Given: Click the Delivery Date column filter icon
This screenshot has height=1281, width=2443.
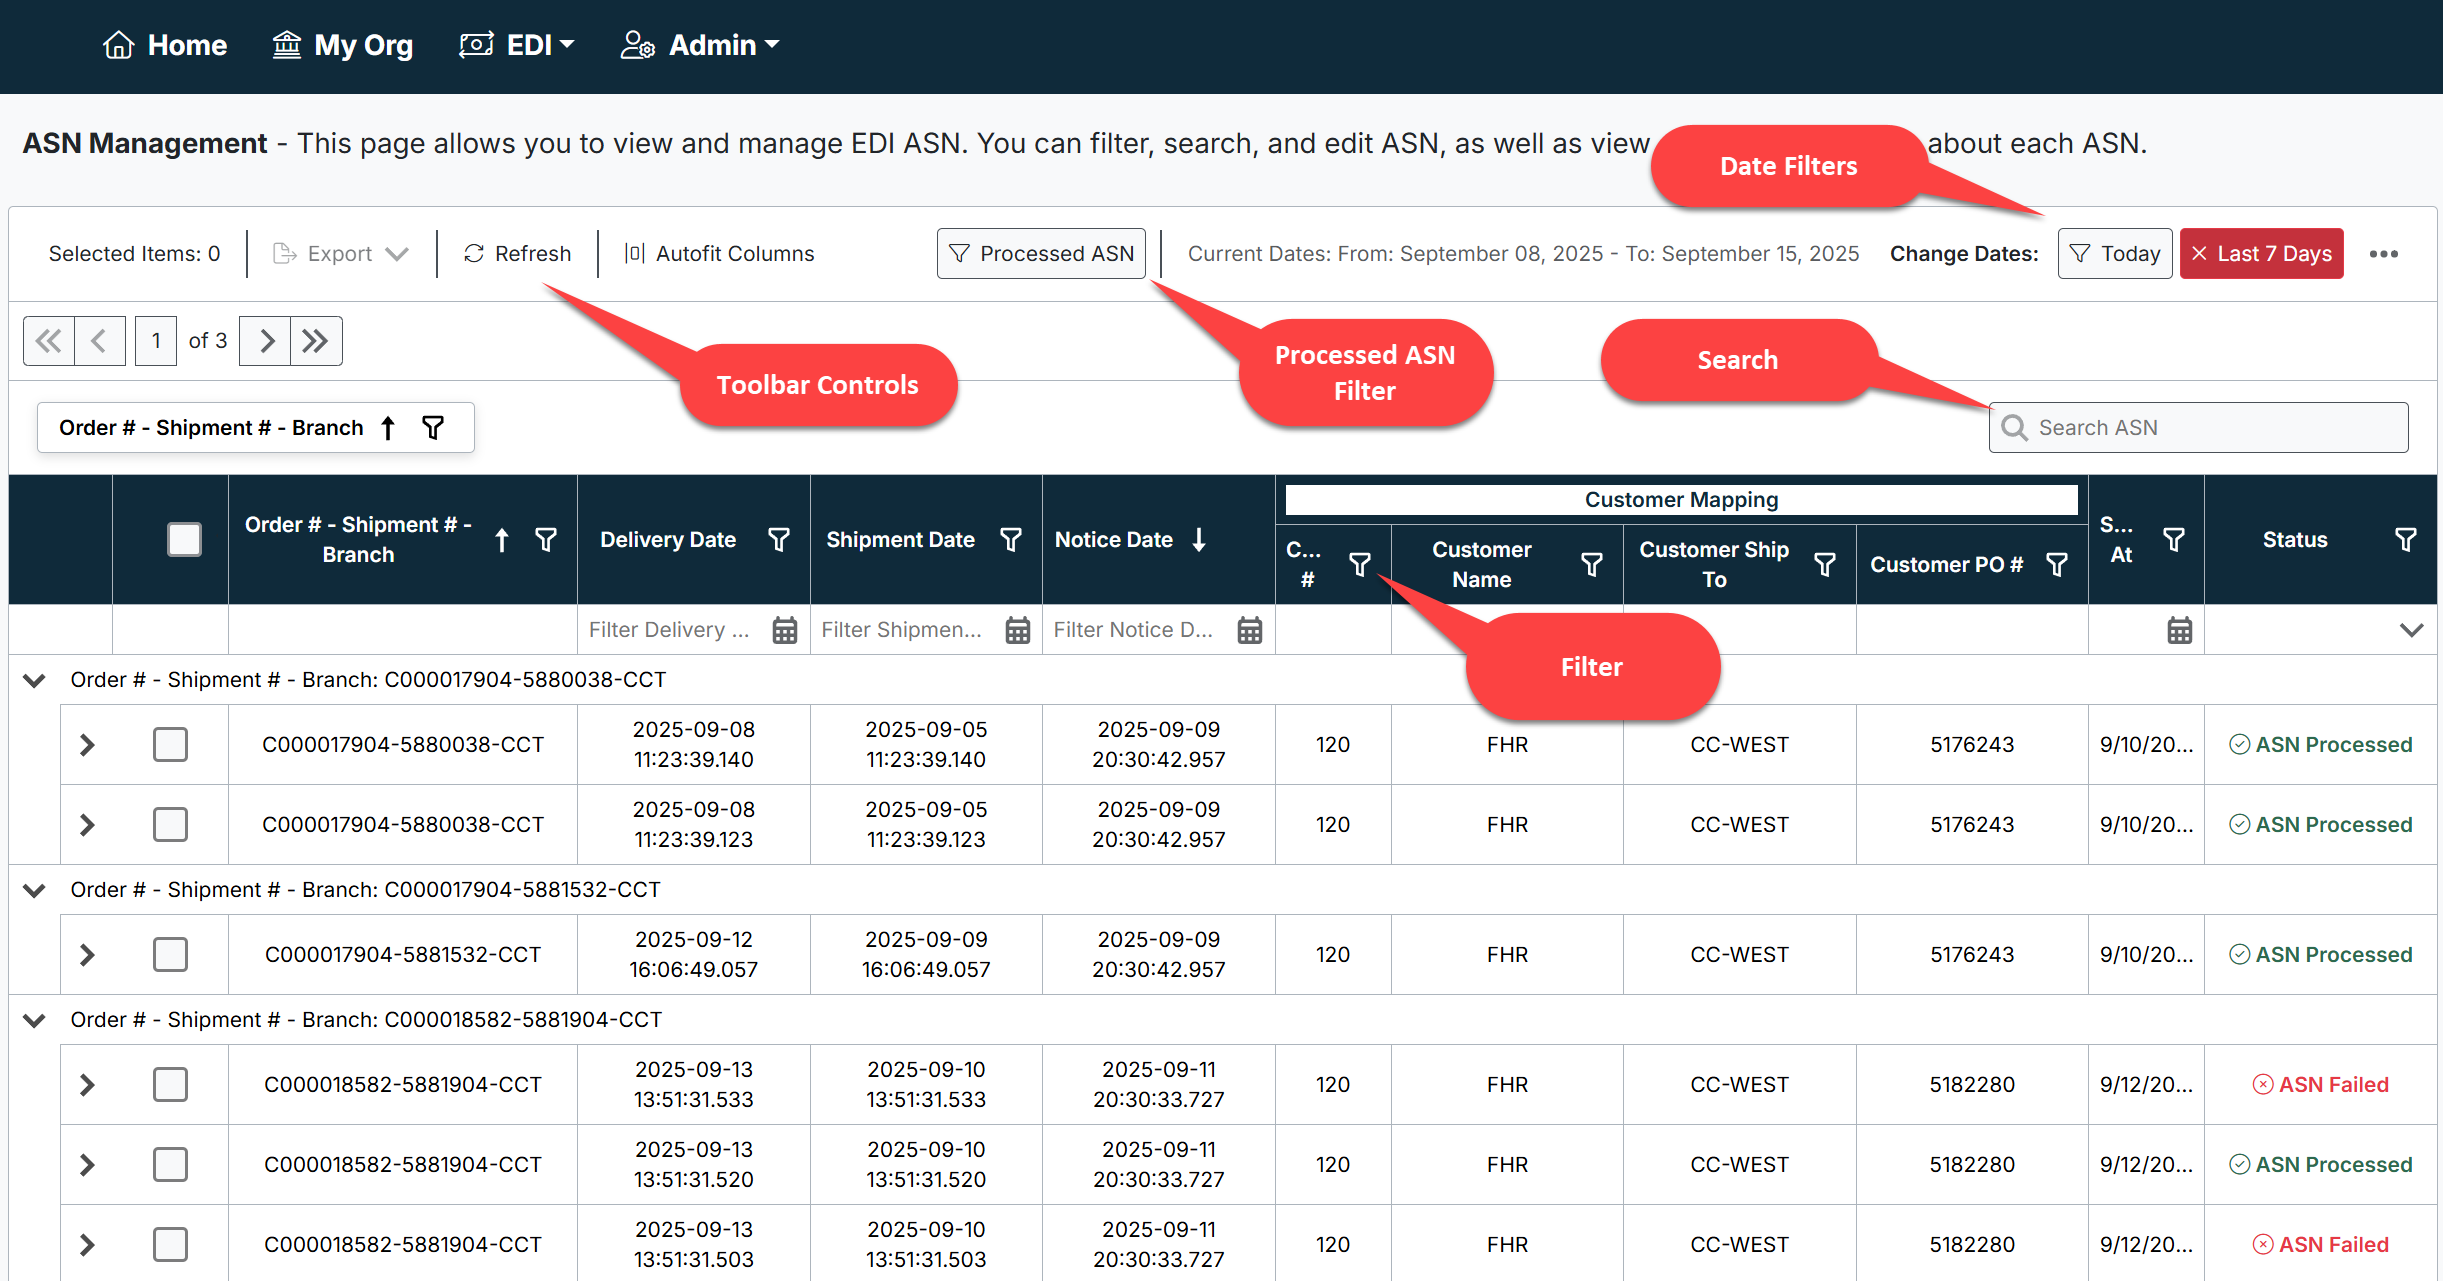Looking at the screenshot, I should [x=778, y=540].
